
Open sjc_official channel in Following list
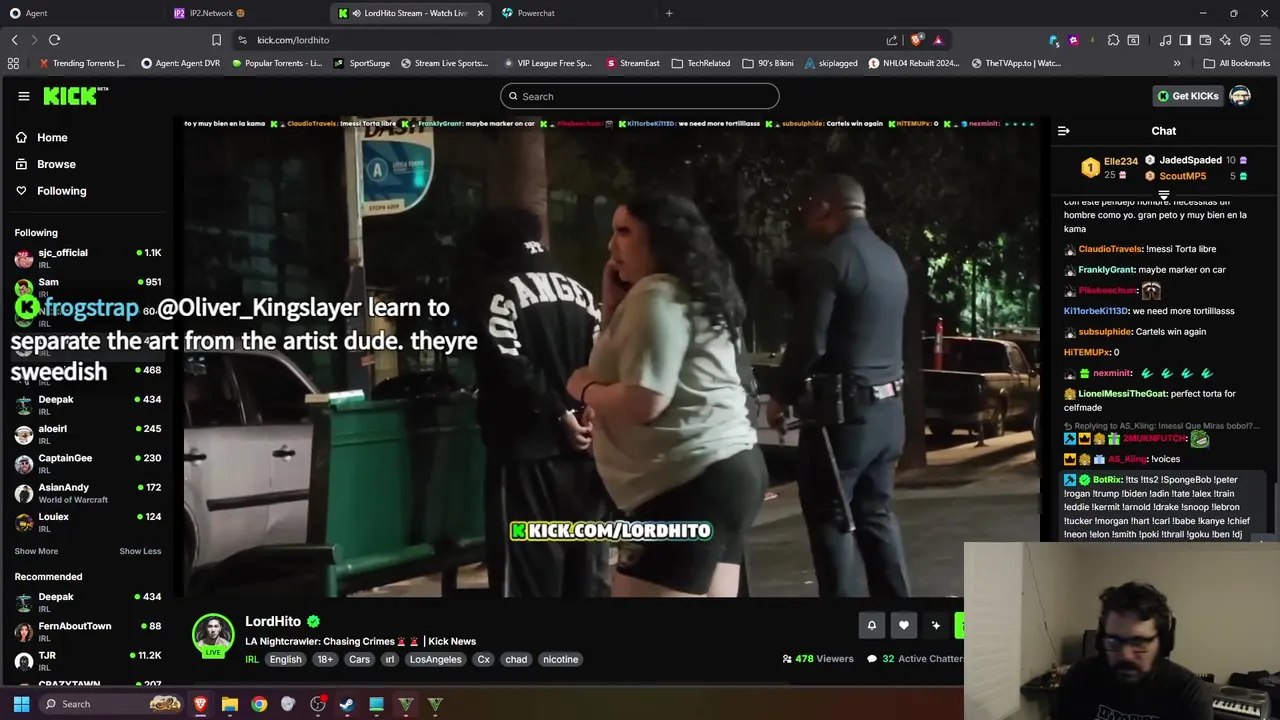(x=88, y=258)
